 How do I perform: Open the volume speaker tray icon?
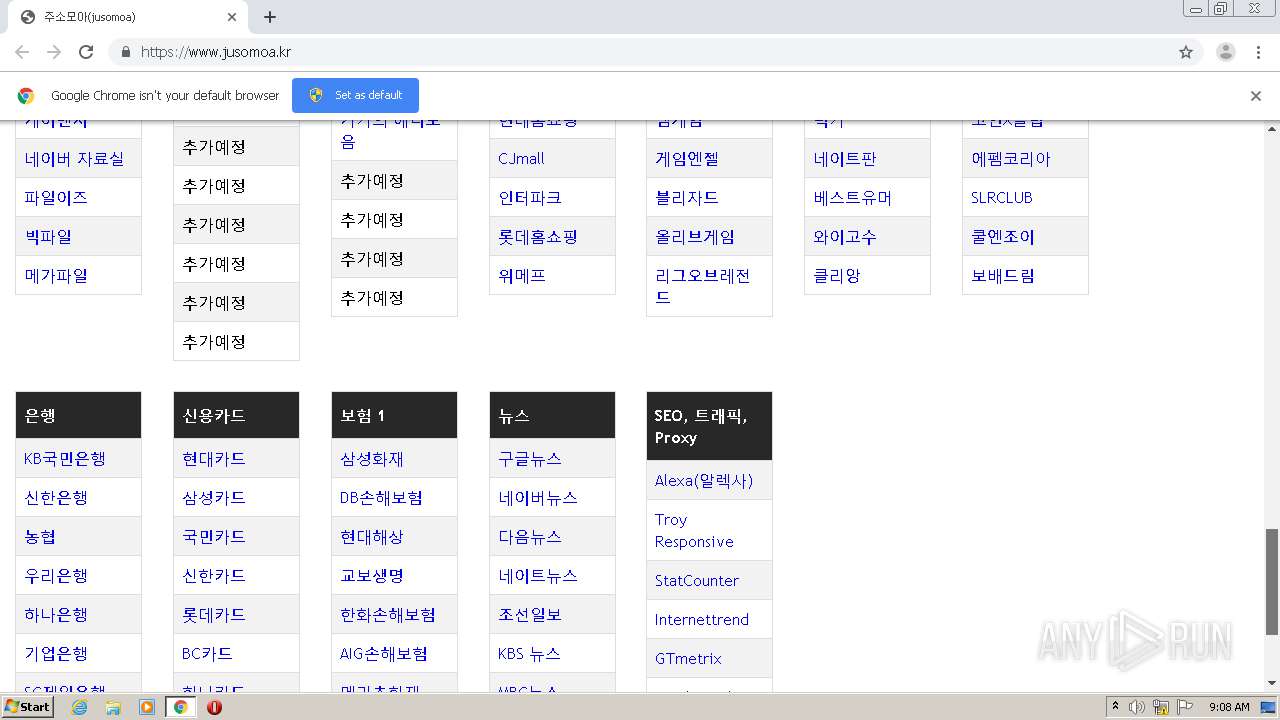[x=1137, y=707]
